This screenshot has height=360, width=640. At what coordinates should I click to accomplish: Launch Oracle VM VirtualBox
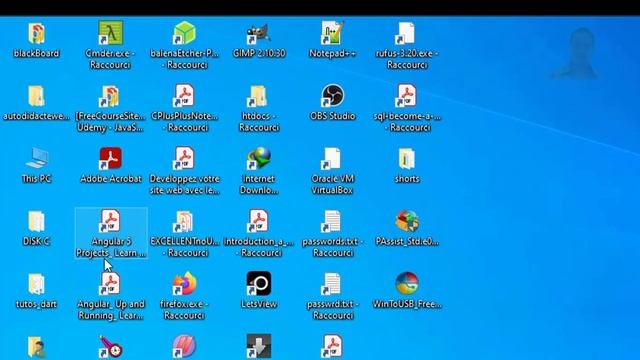pyautogui.click(x=332, y=158)
